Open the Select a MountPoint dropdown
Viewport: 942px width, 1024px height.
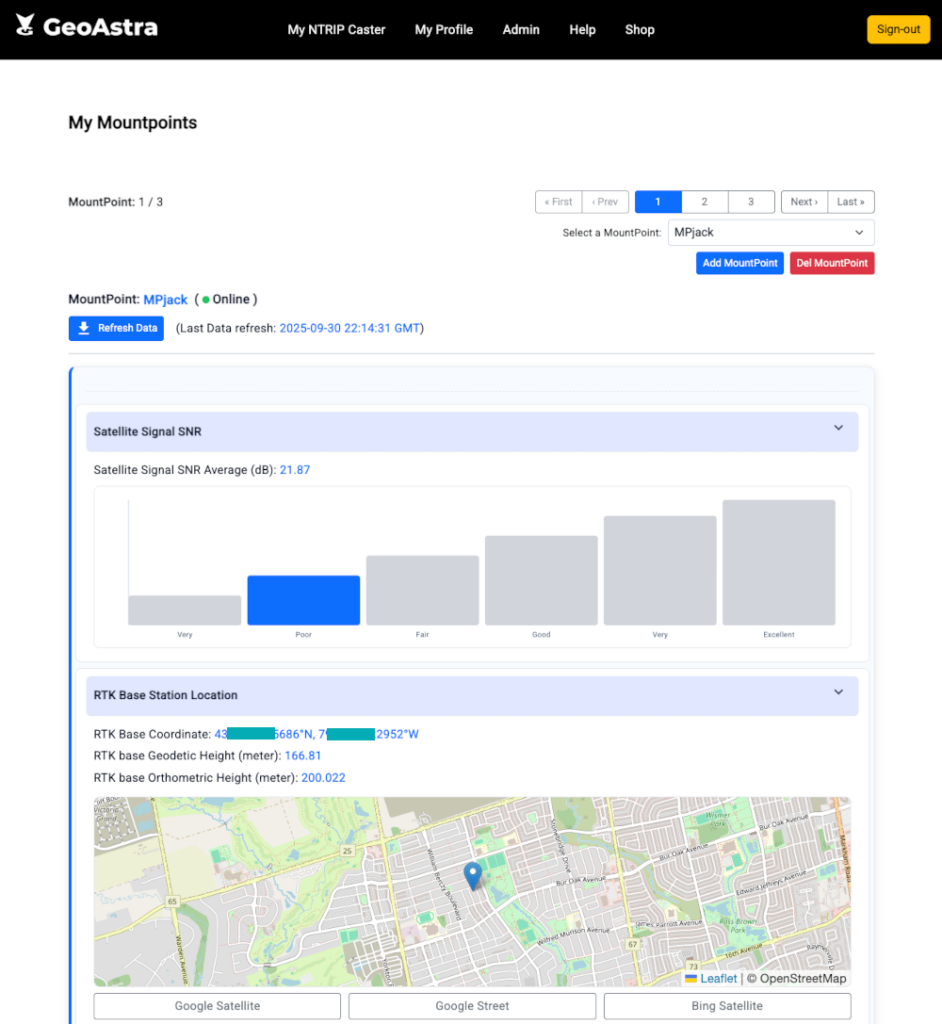click(x=770, y=232)
